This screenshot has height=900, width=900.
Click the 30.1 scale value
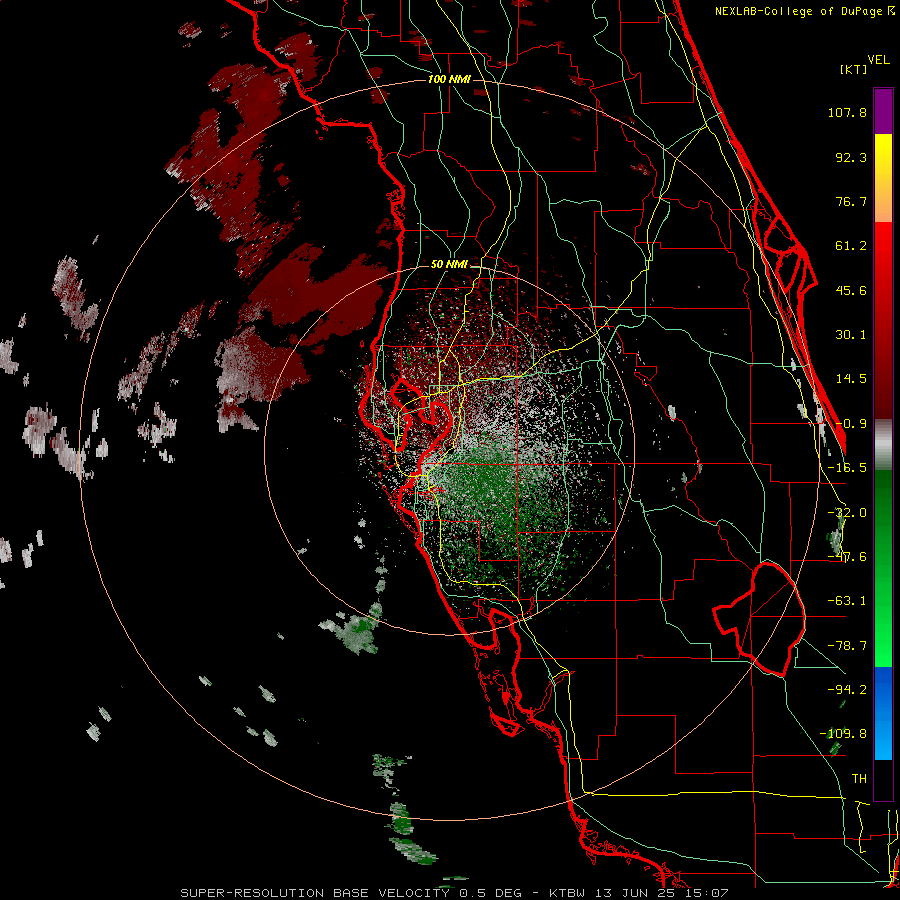851,335
